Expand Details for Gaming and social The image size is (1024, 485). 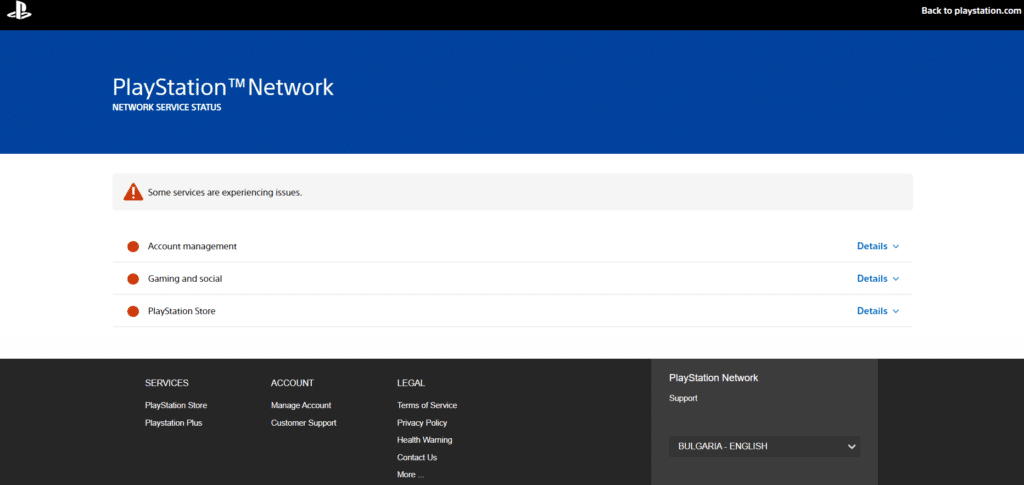coord(878,278)
